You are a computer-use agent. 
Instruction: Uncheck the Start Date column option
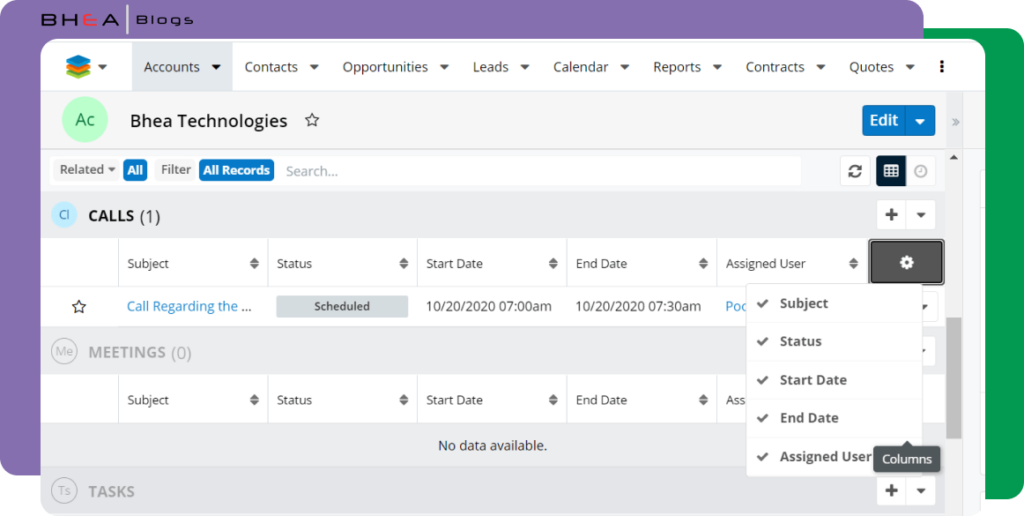[834, 379]
